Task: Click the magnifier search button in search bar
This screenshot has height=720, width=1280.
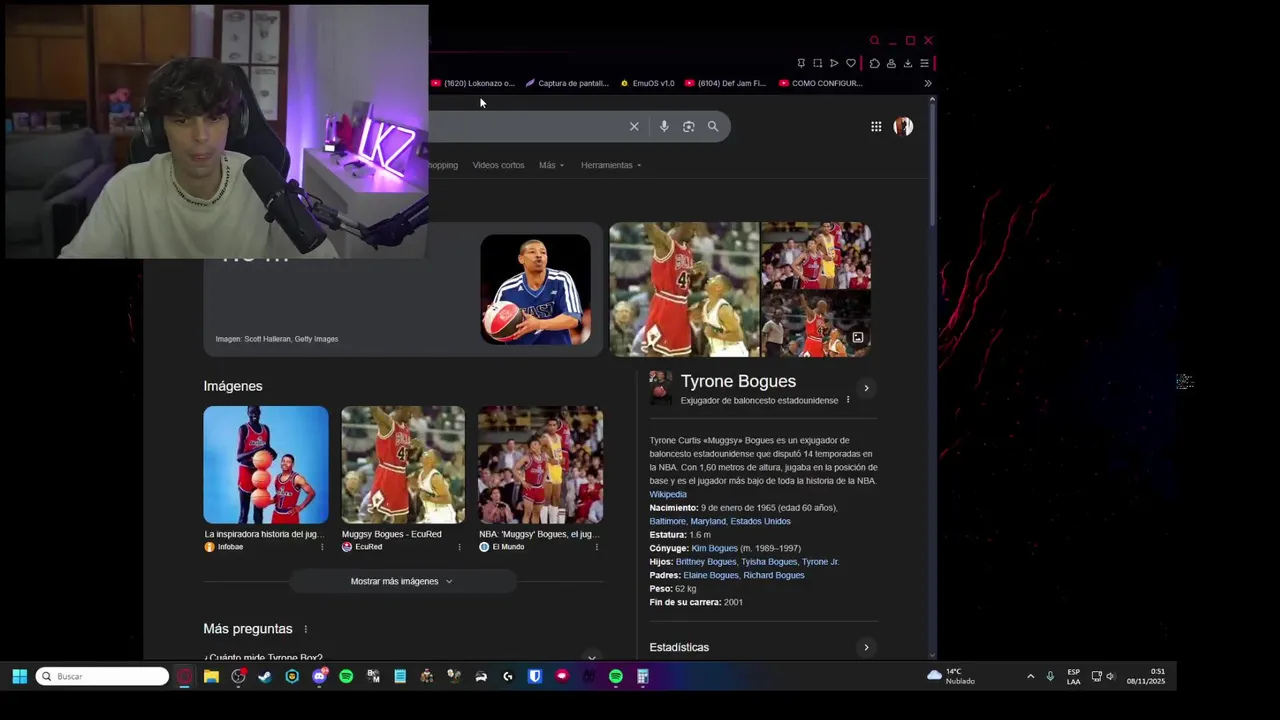Action: point(713,126)
